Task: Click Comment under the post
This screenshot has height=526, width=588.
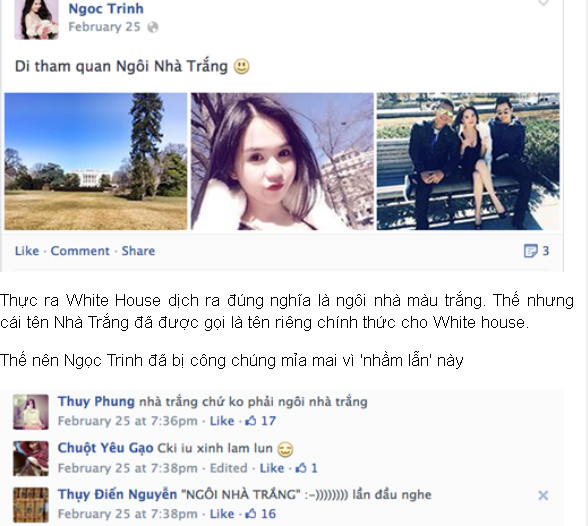Action: click(x=80, y=251)
